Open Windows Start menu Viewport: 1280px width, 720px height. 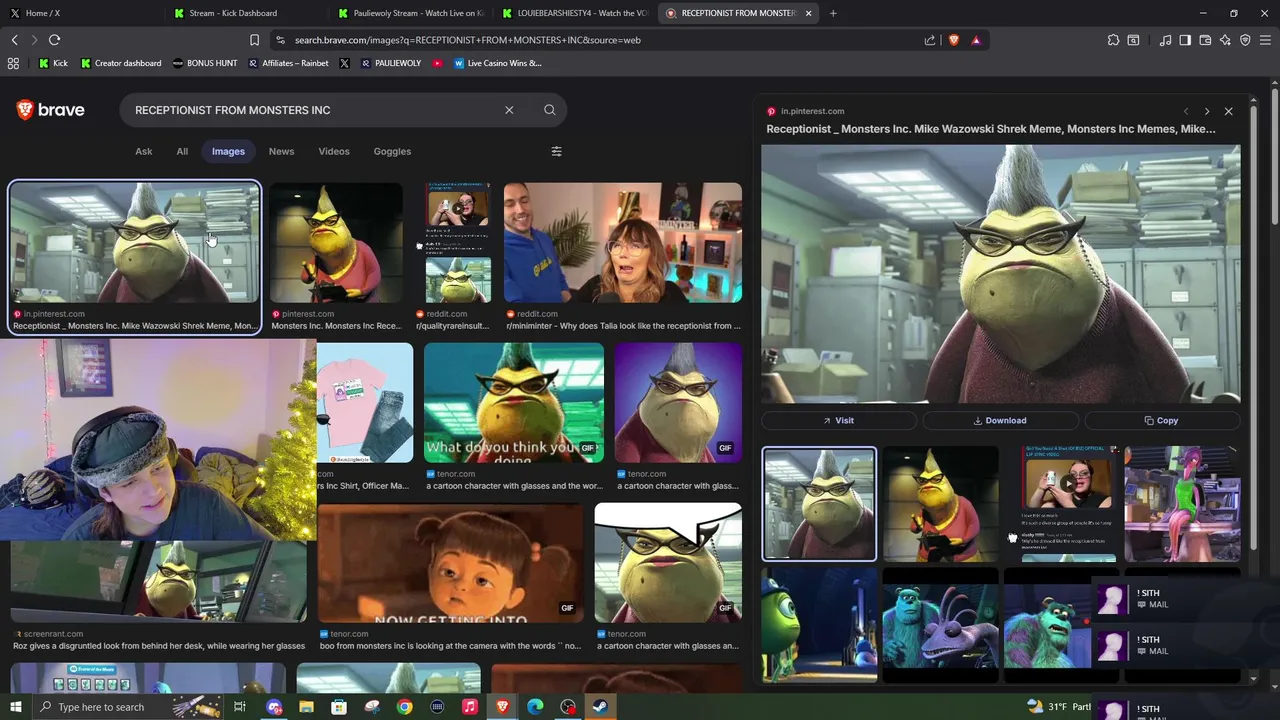click(x=15, y=707)
